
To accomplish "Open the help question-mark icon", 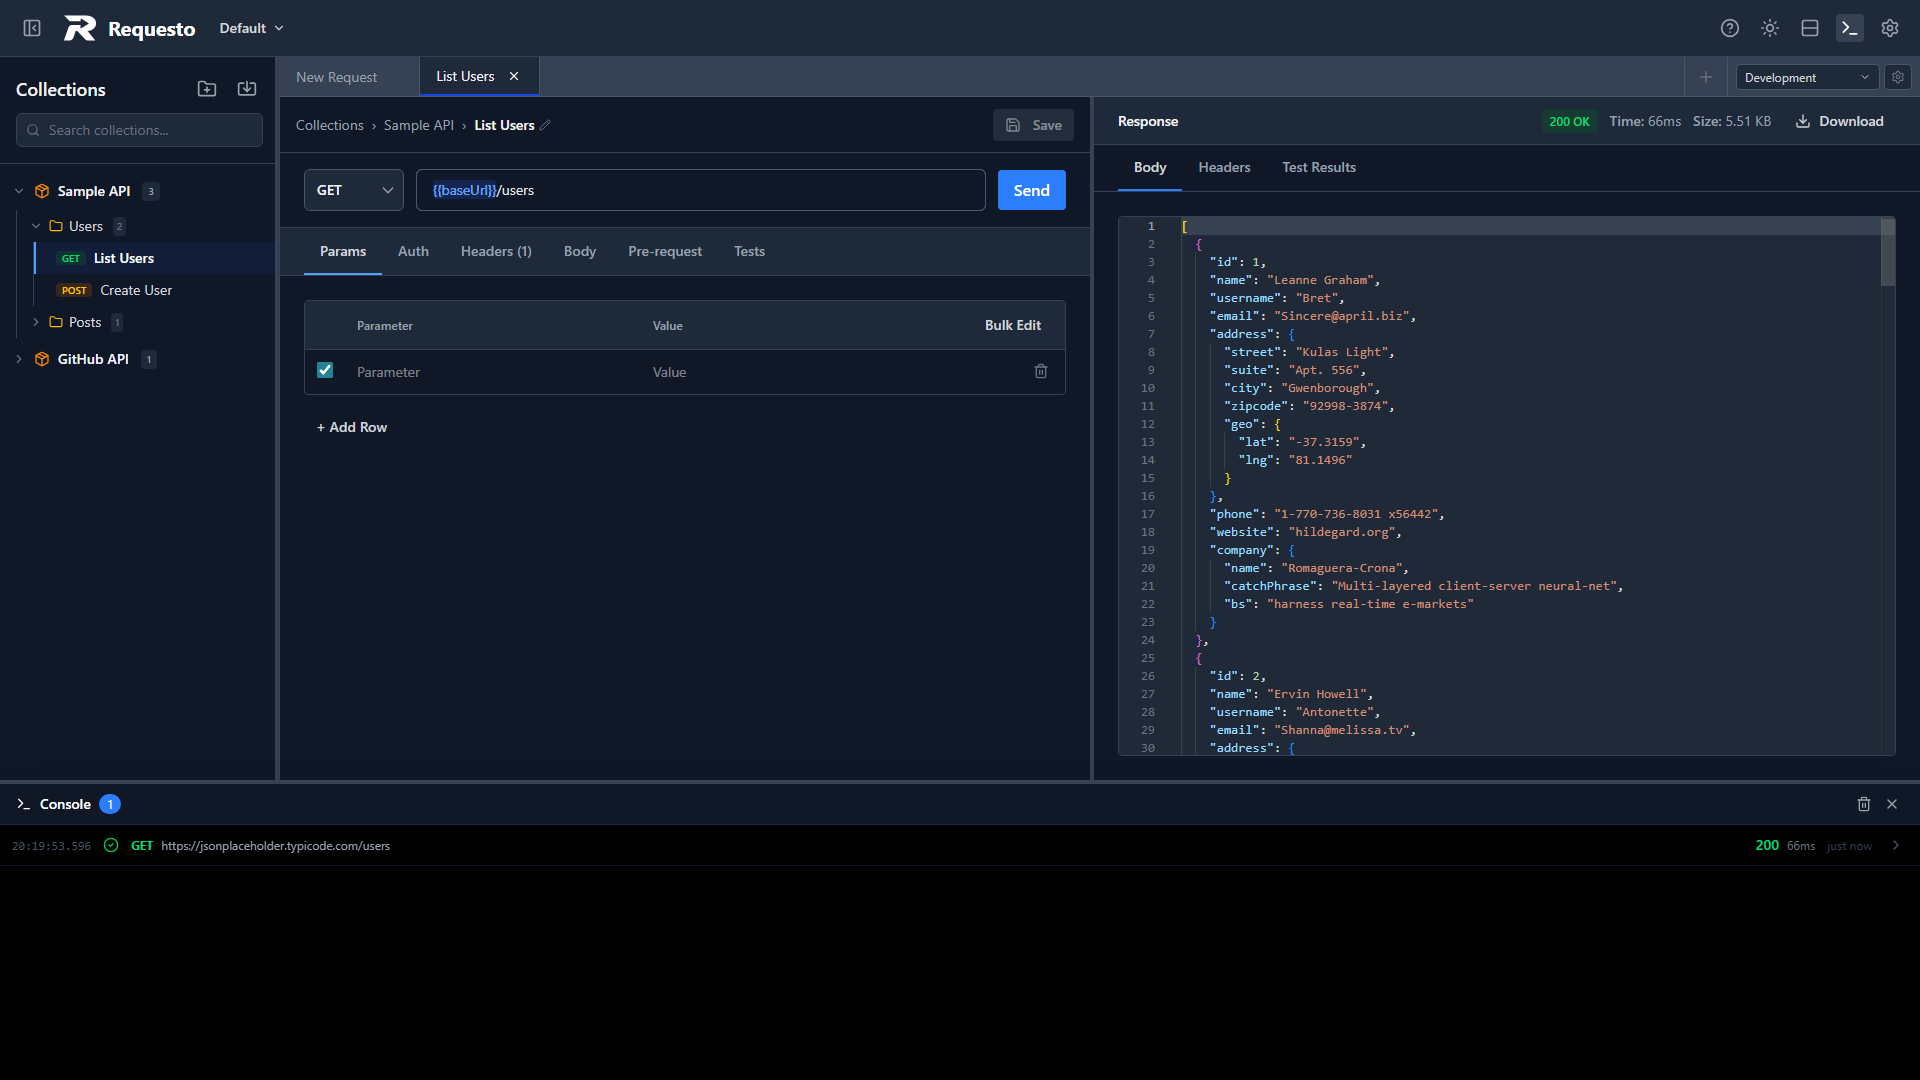I will [x=1730, y=28].
